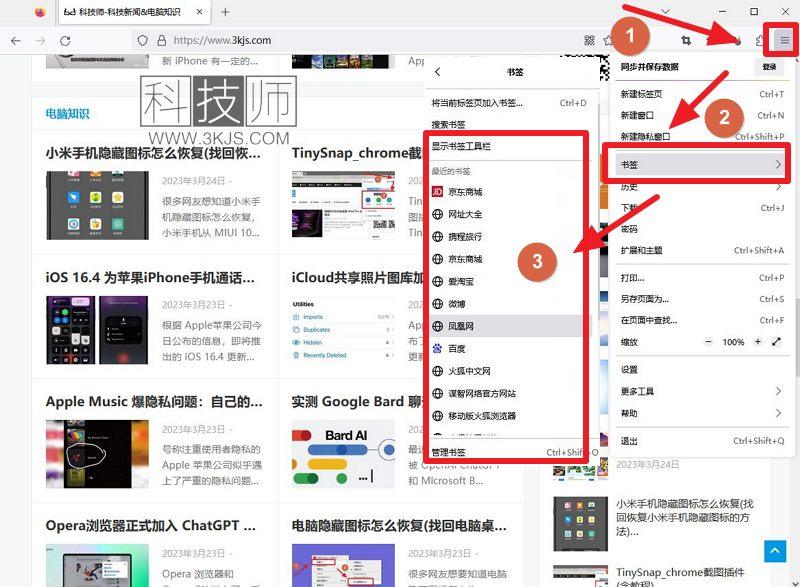Choose 退出 to quit Firefox

702,441
